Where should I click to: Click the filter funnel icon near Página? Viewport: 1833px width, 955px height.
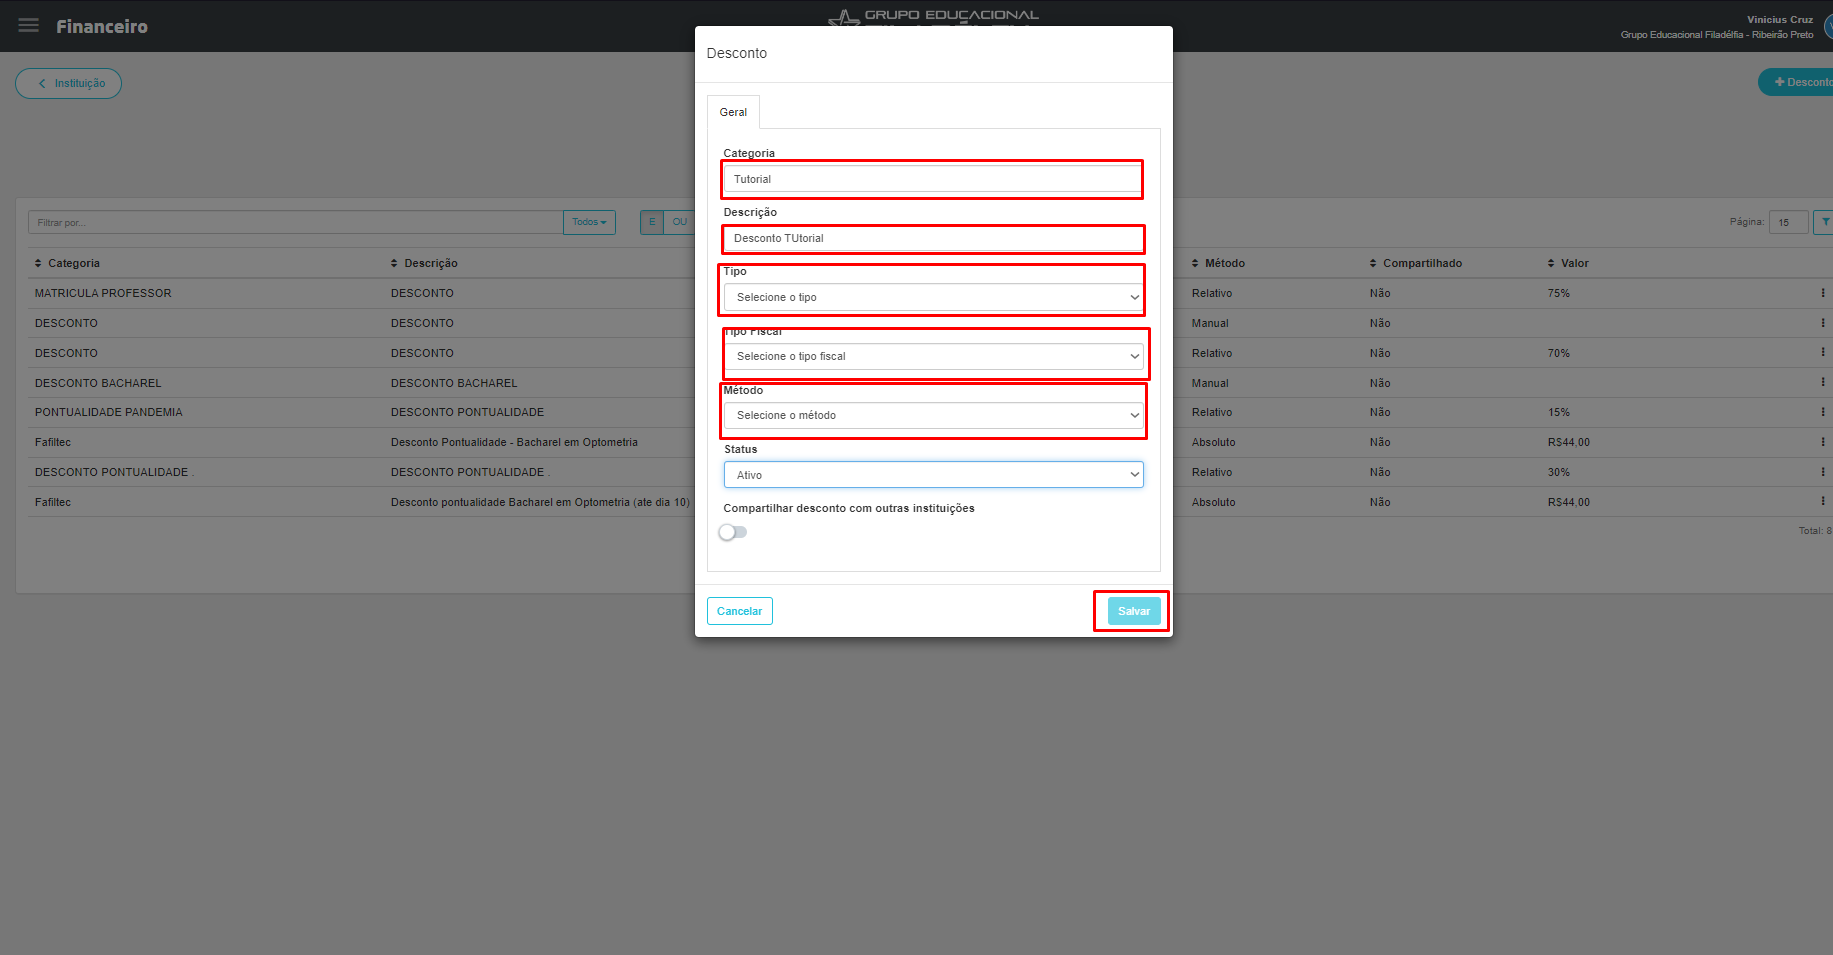[1824, 222]
